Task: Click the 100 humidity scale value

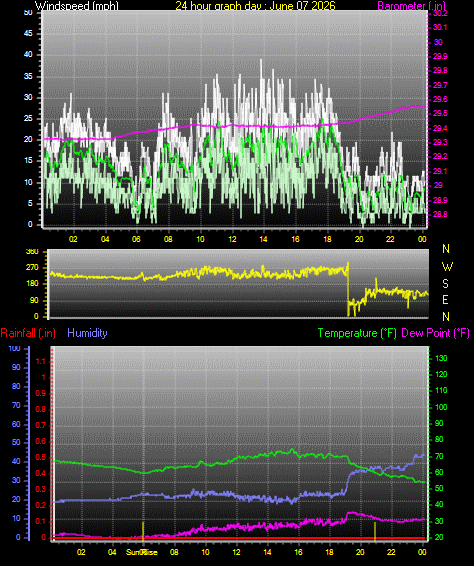Action: pyautogui.click(x=14, y=349)
